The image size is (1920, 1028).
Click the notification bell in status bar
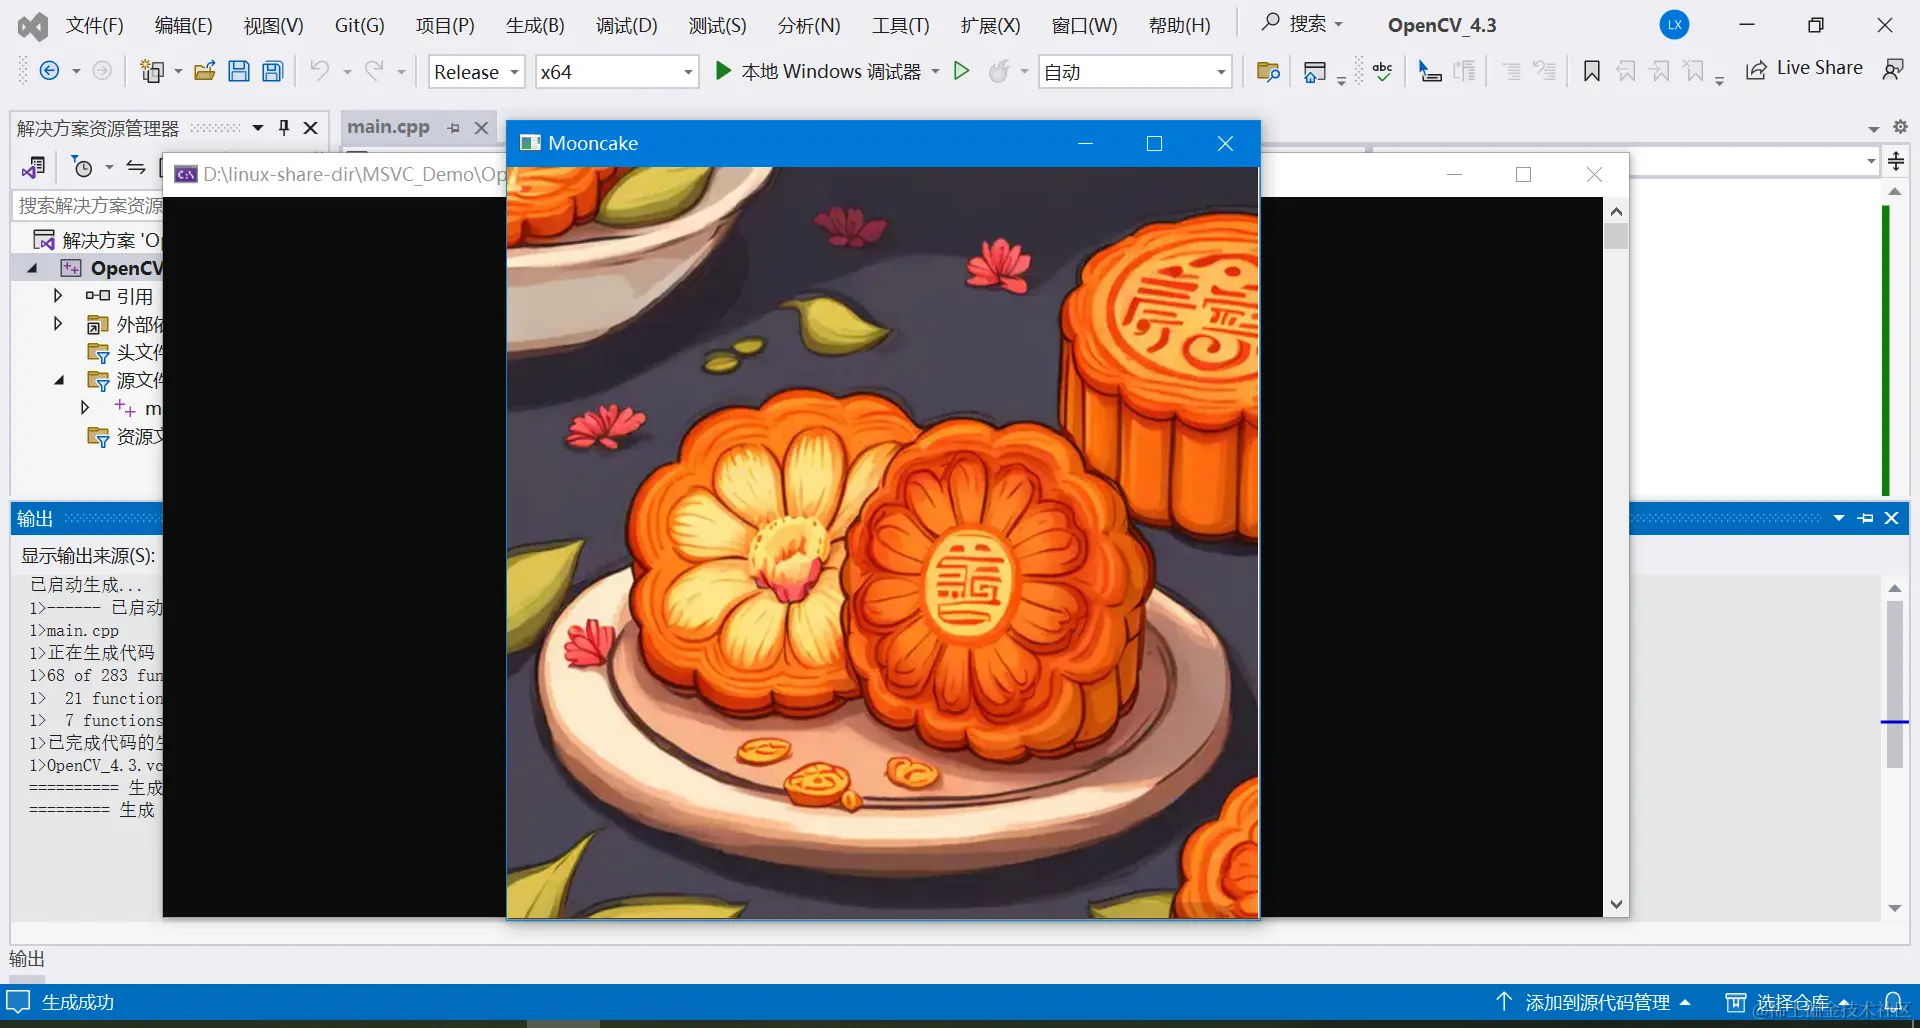tap(1893, 1002)
